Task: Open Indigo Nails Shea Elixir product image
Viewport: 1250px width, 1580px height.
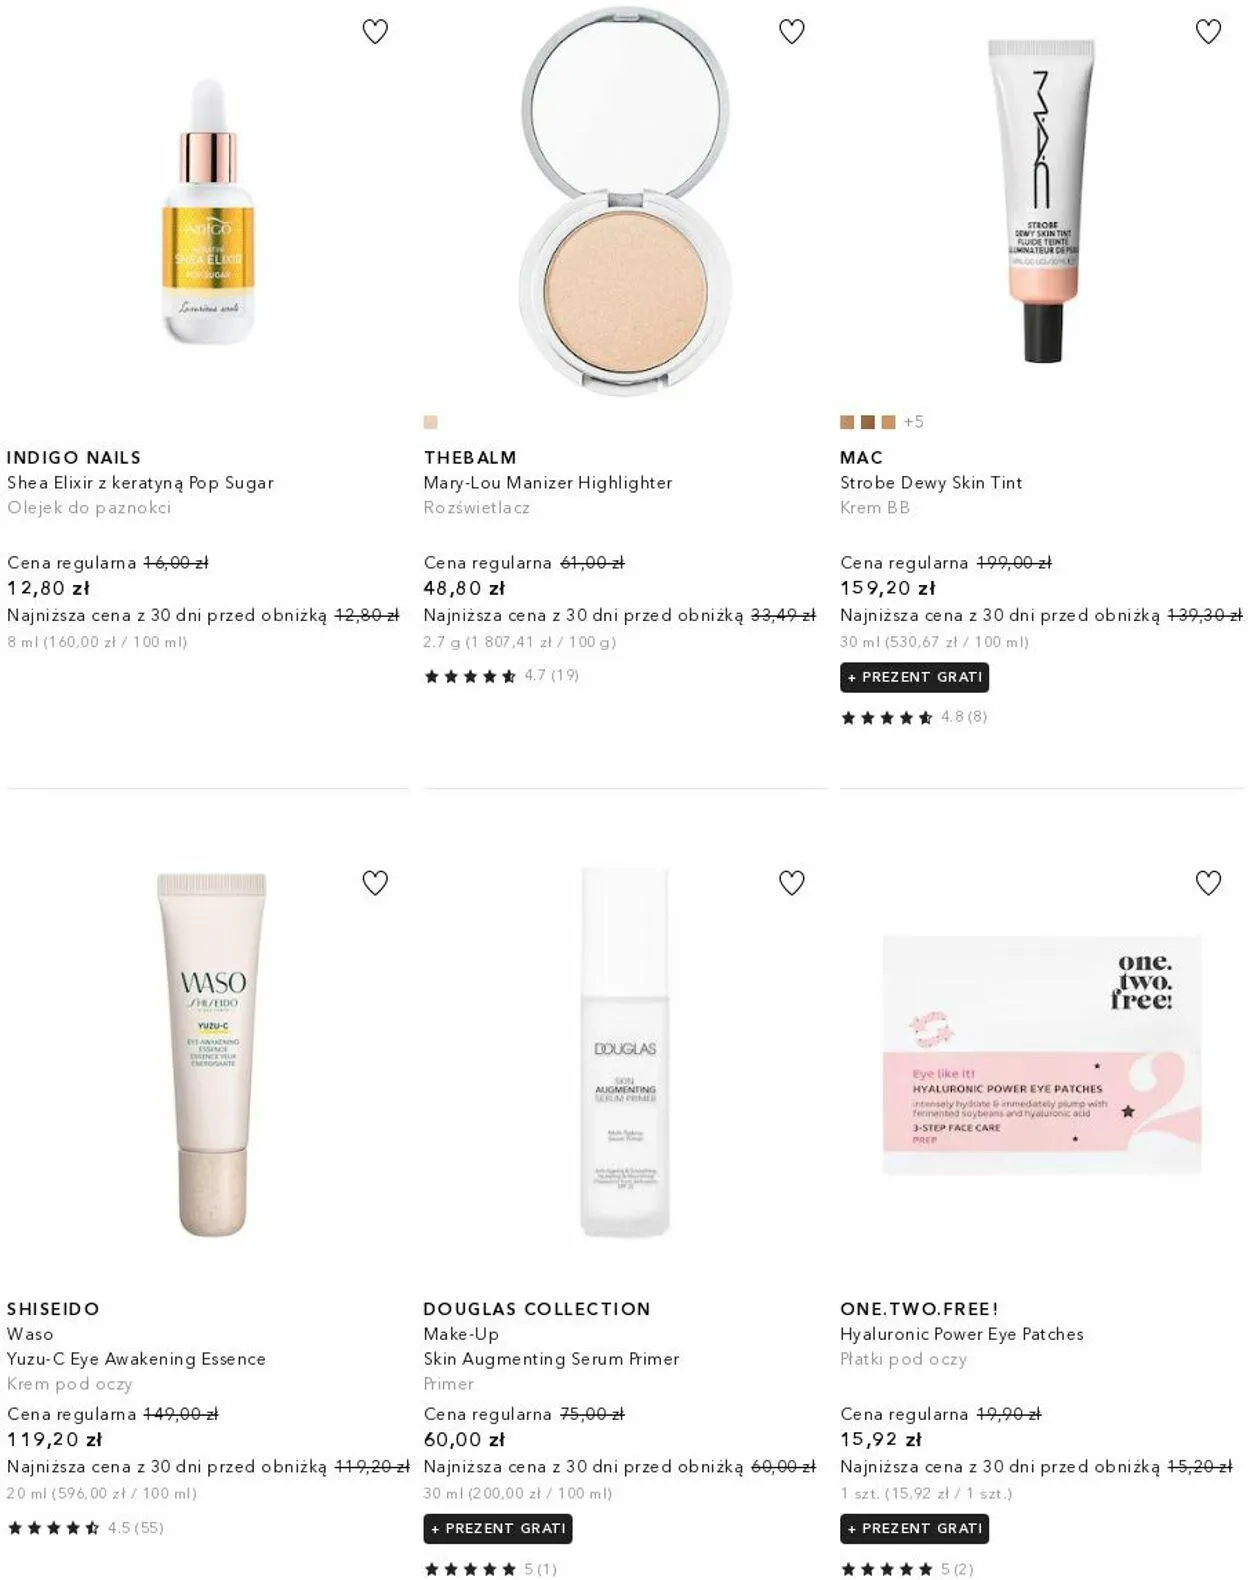Action: pyautogui.click(x=209, y=212)
